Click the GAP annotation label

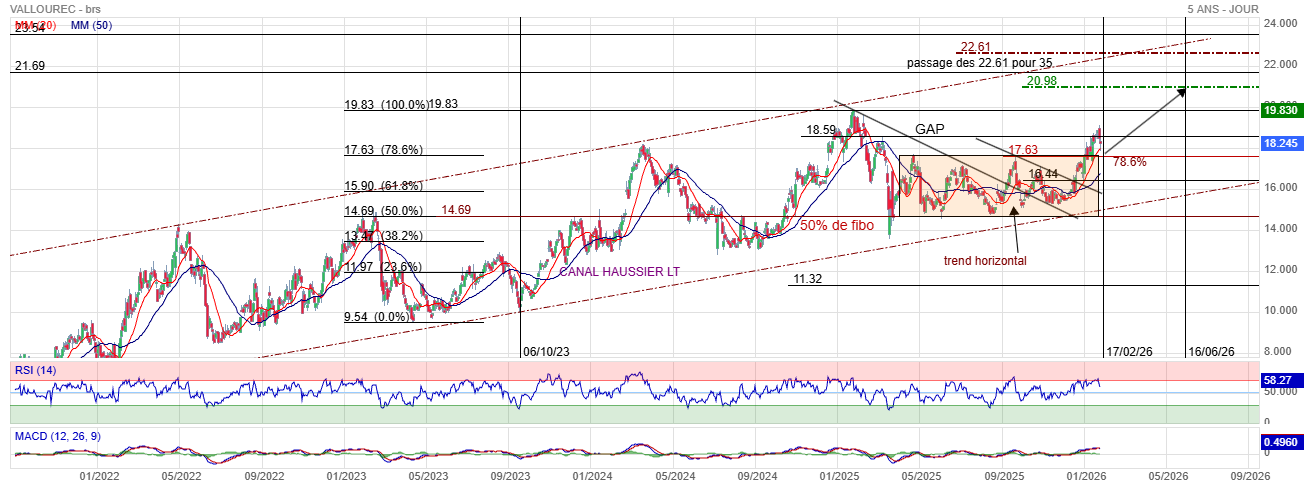(930, 129)
